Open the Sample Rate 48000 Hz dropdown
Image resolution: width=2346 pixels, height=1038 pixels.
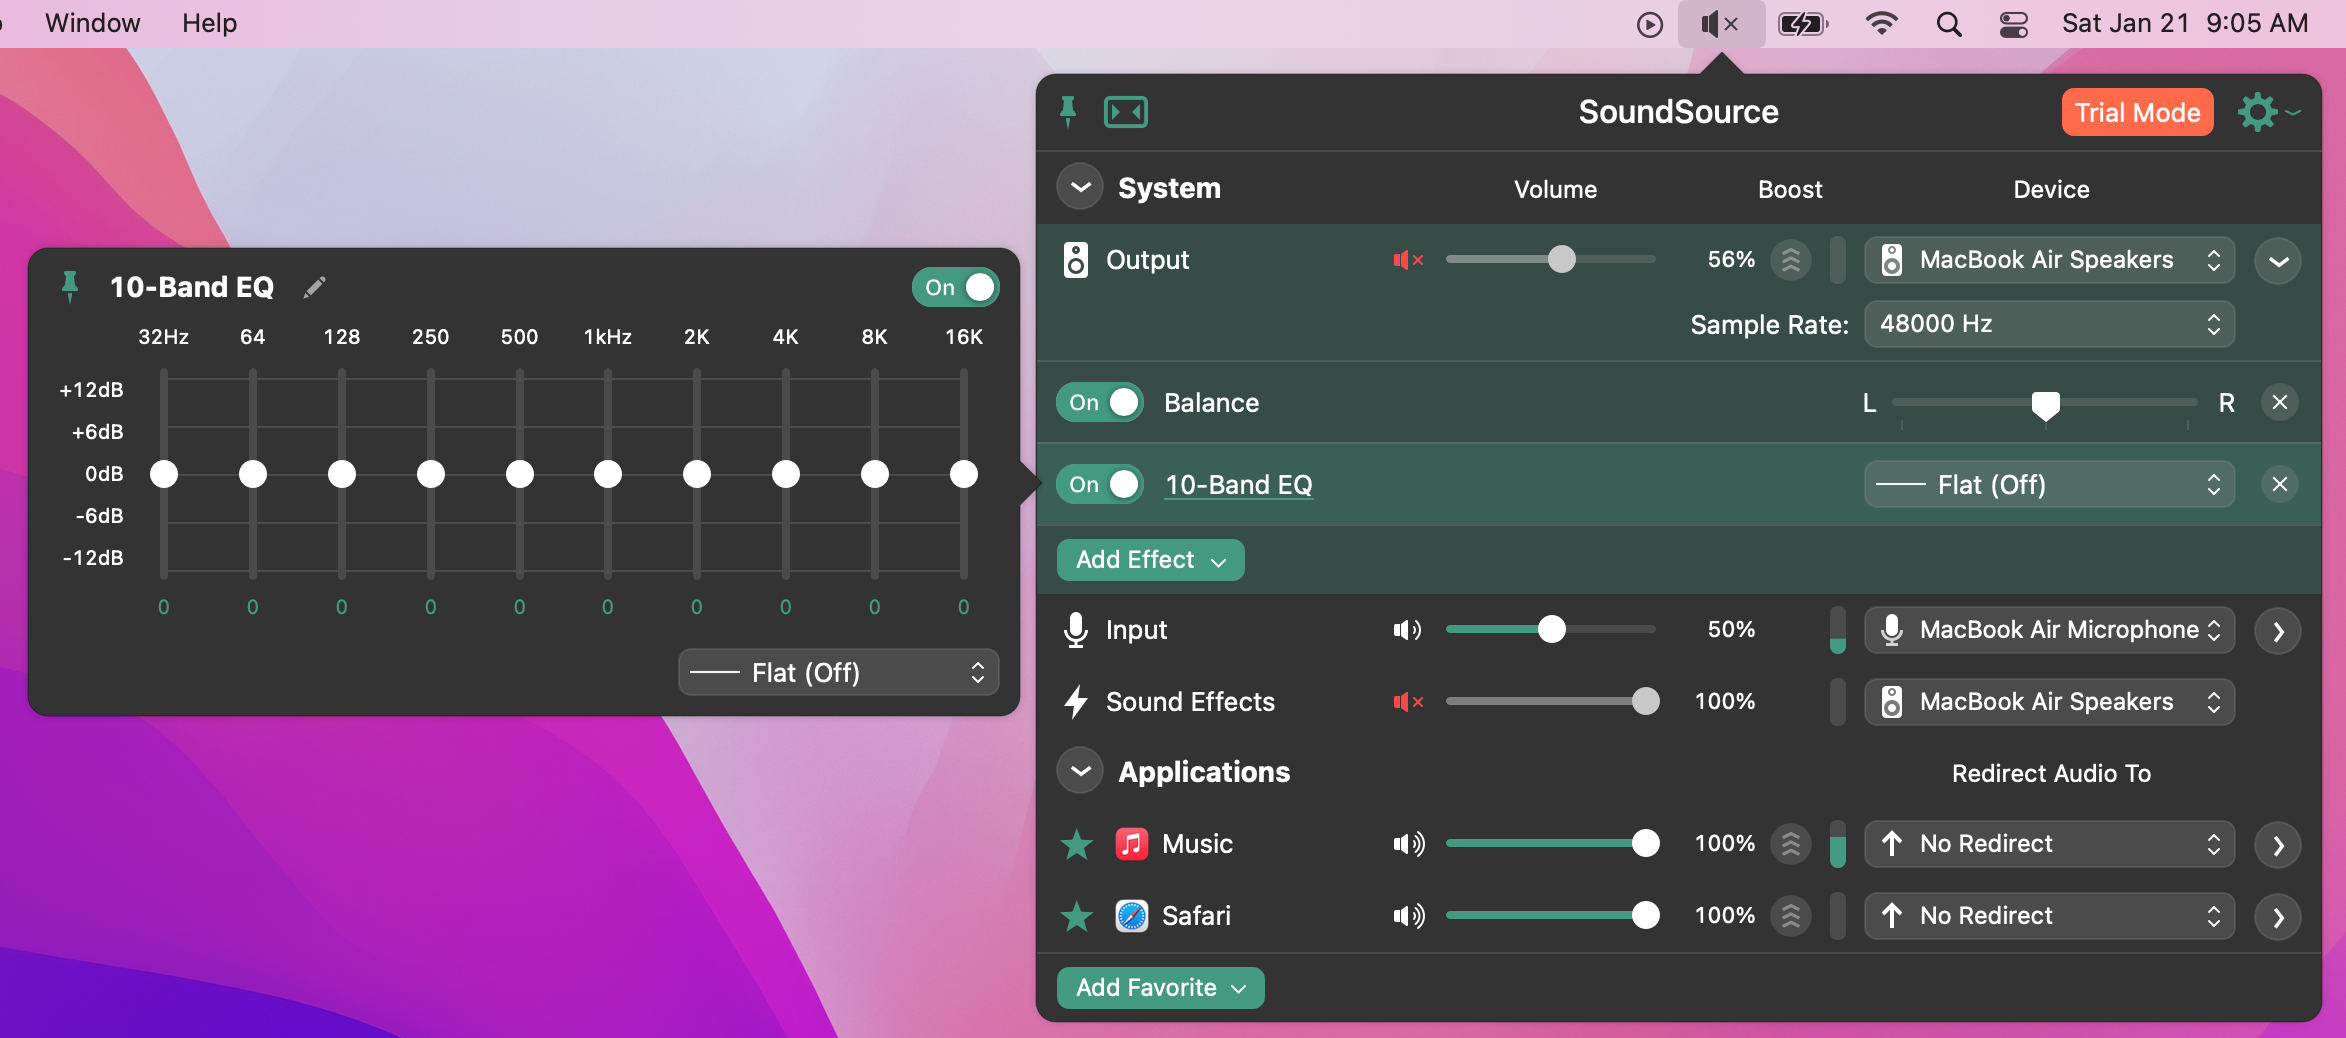[x=2049, y=324]
